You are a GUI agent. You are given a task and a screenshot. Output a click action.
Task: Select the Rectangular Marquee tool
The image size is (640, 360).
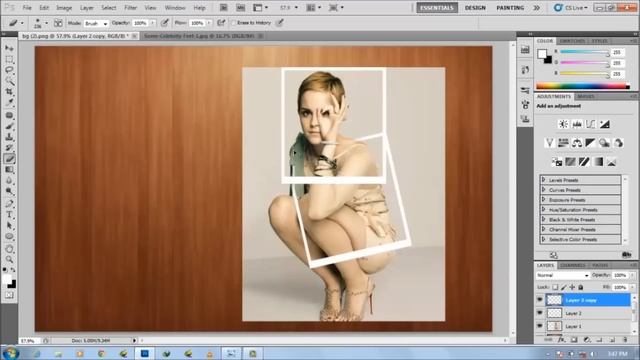point(9,60)
